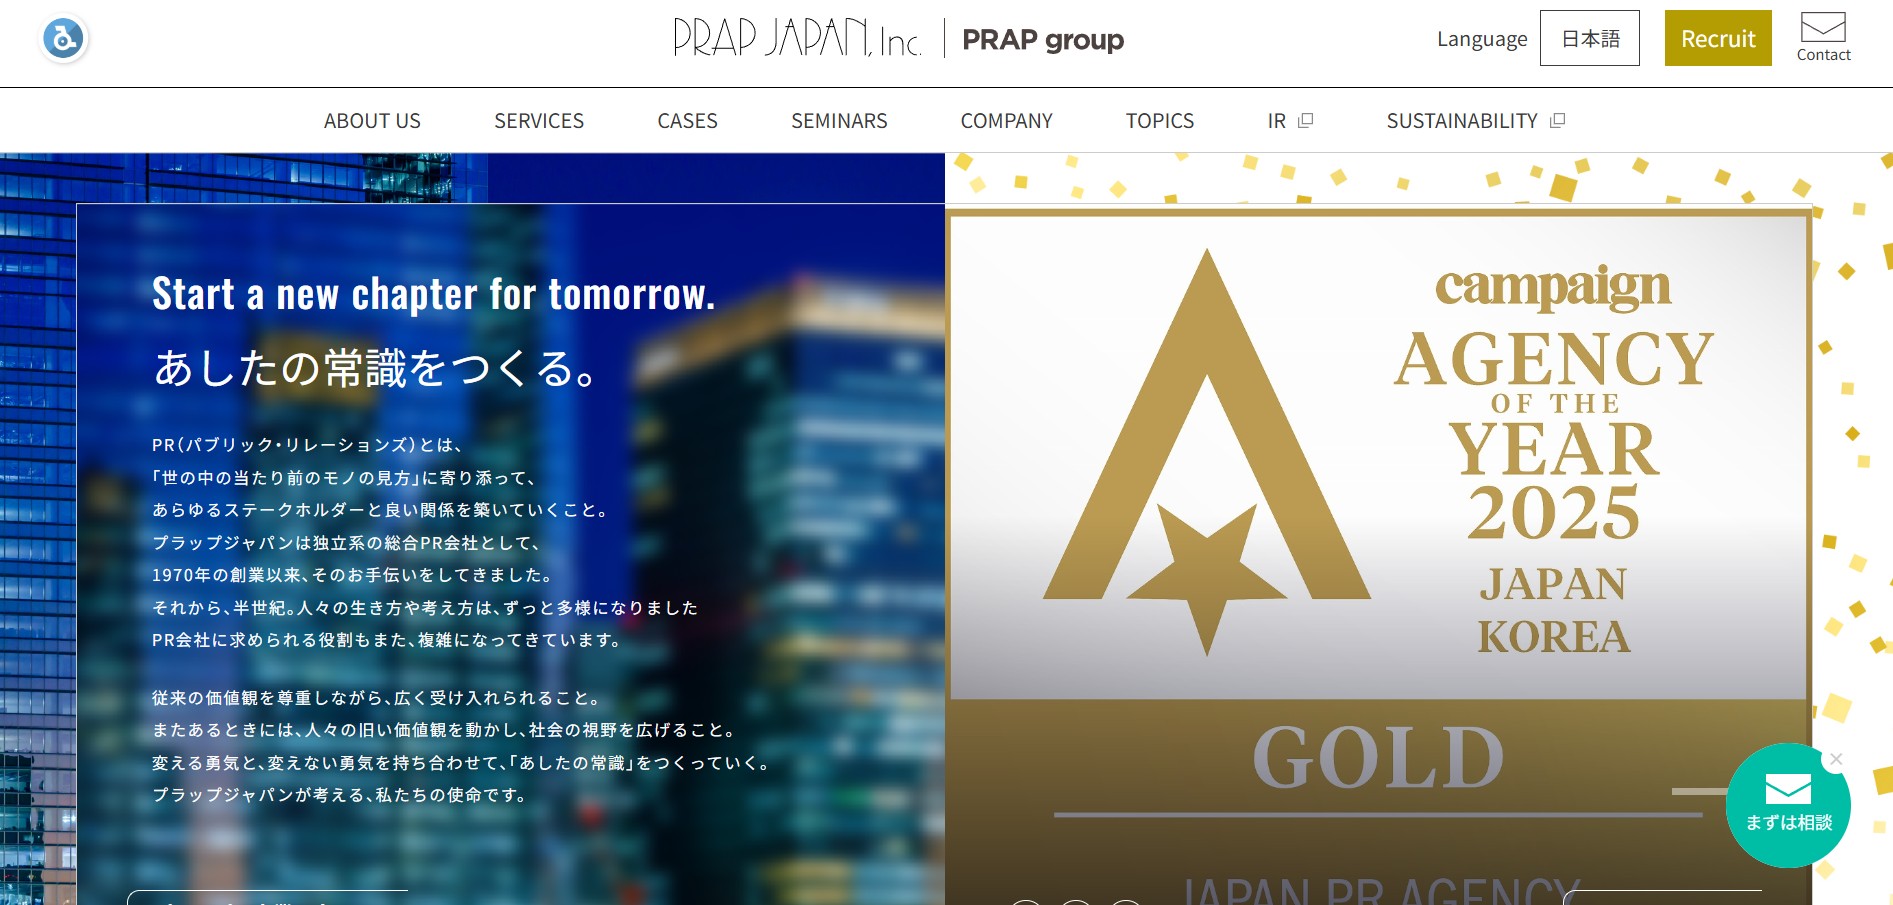Click the line '1970年の創業以来、そのお手伝いをしてきました。'
1893x905 pixels.
point(353,575)
